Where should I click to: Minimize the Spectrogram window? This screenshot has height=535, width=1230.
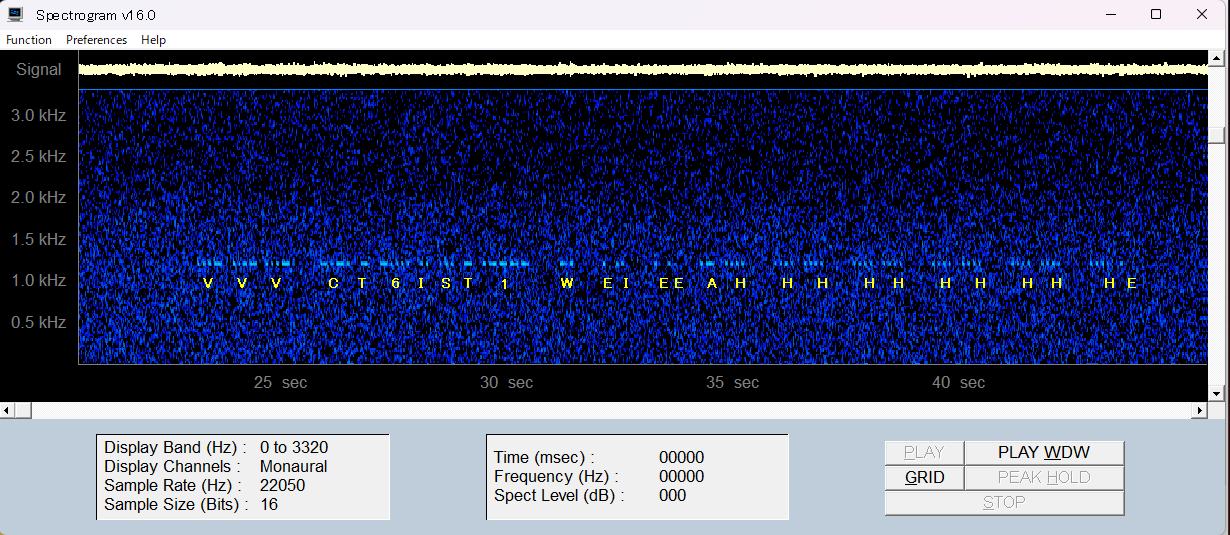(1110, 15)
